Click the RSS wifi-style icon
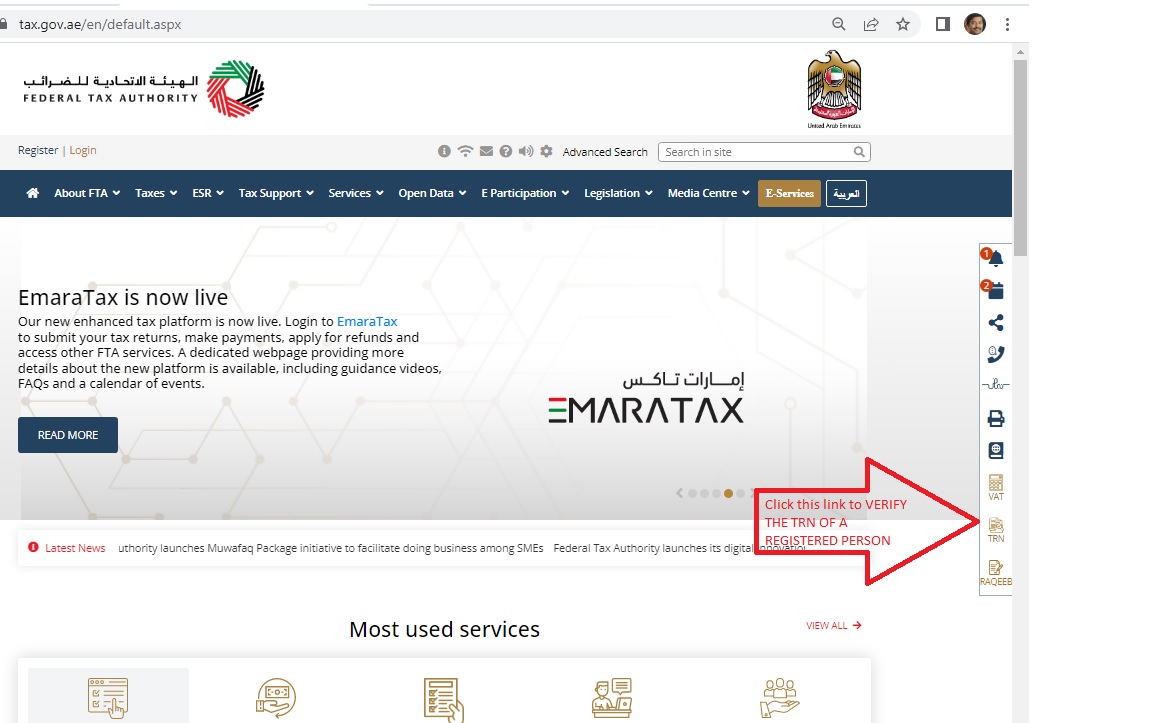 click(x=465, y=151)
